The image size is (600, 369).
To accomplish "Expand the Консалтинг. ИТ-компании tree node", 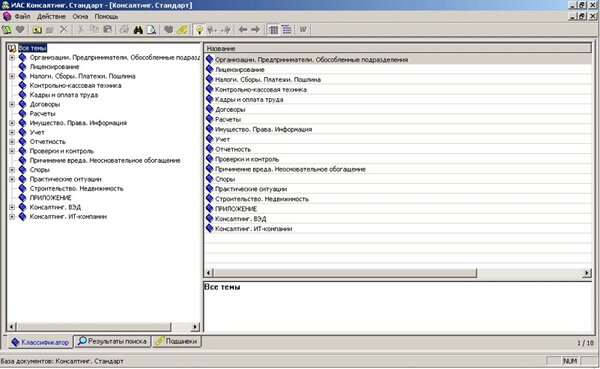I will tap(12, 217).
